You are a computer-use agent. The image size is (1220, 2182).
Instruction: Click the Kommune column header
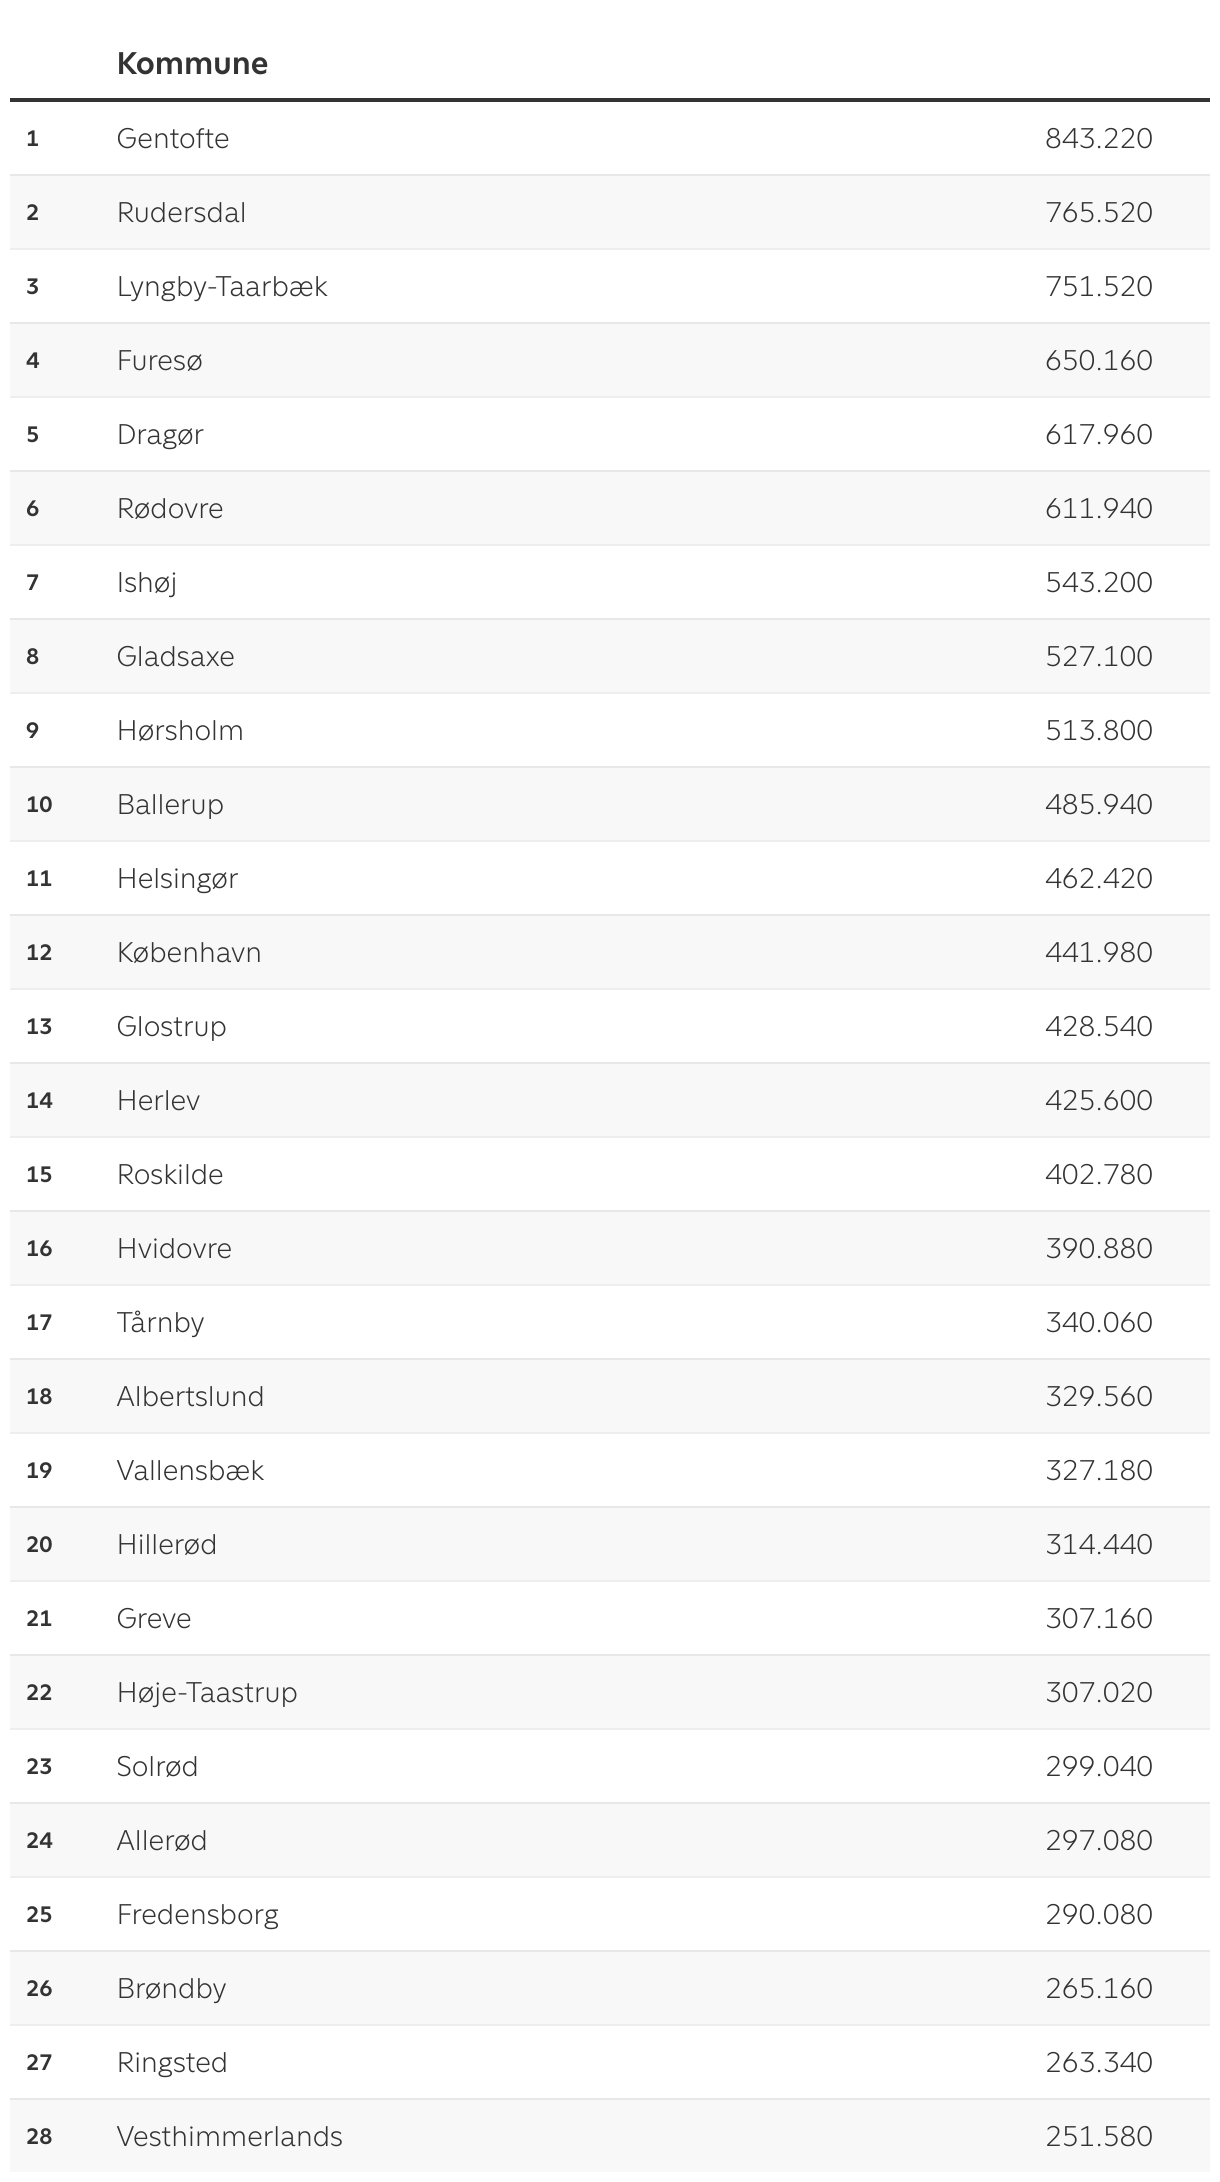click(x=192, y=64)
